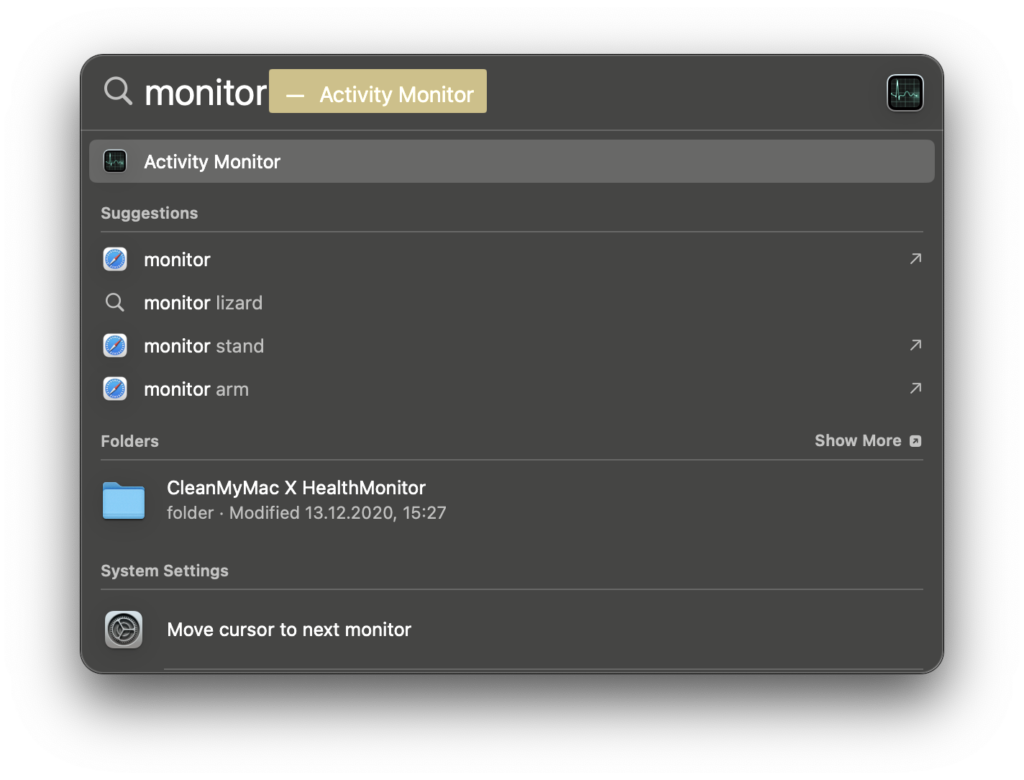Open the arrow at right of "monitor stand"
This screenshot has width=1024, height=780.
click(914, 346)
